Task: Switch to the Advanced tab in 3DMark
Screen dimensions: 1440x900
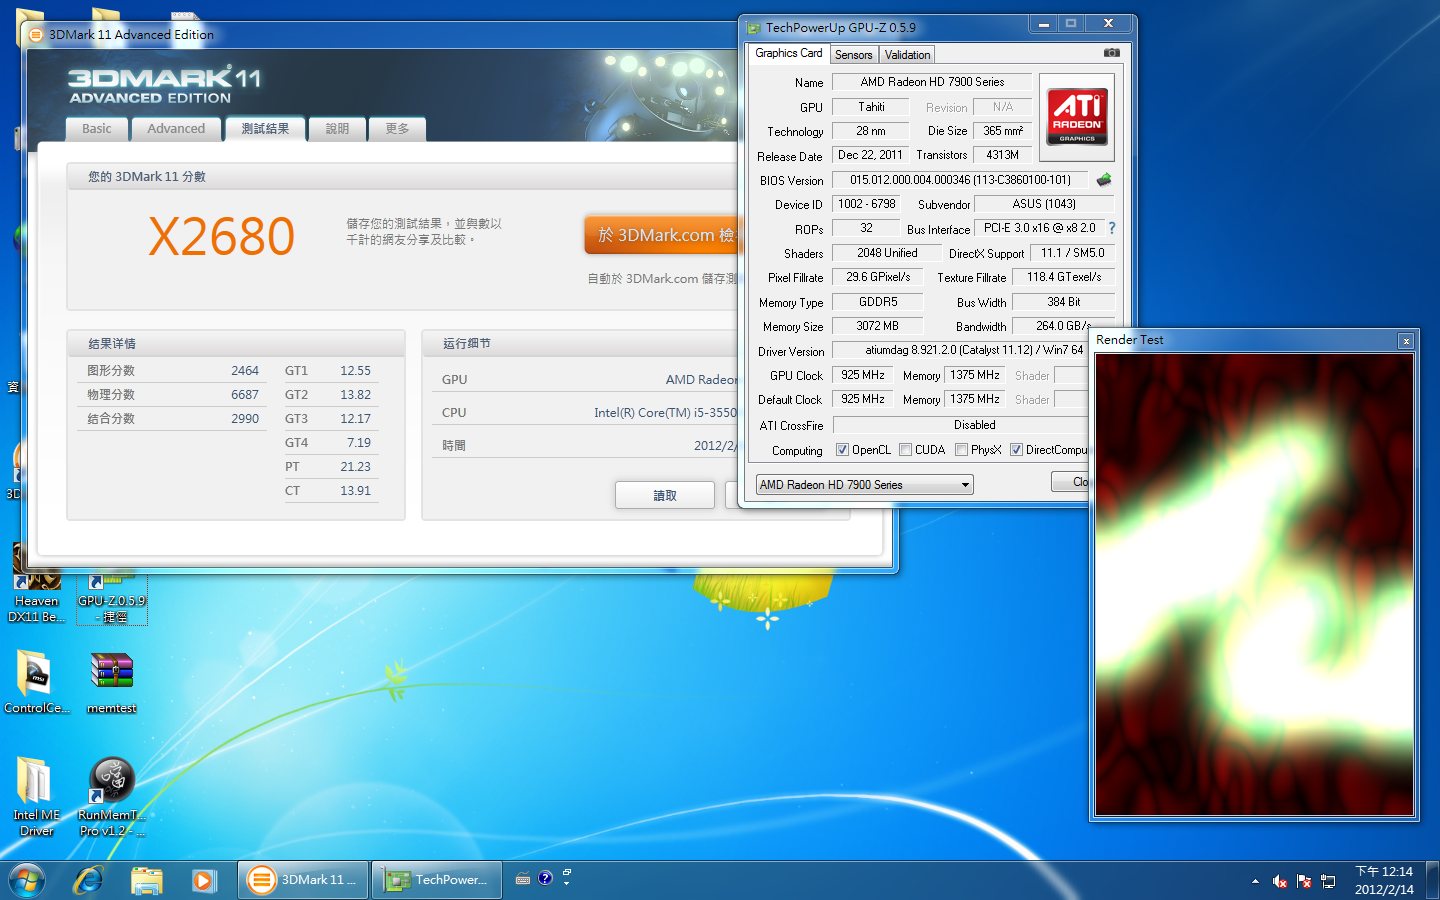Action: 176,129
